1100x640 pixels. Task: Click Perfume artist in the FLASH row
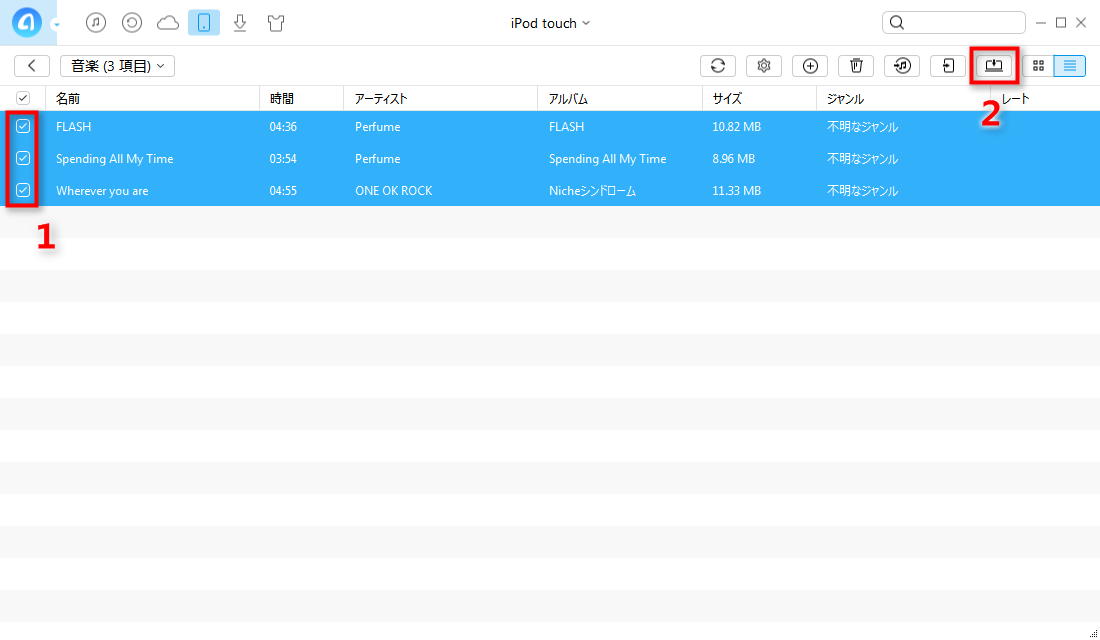377,127
